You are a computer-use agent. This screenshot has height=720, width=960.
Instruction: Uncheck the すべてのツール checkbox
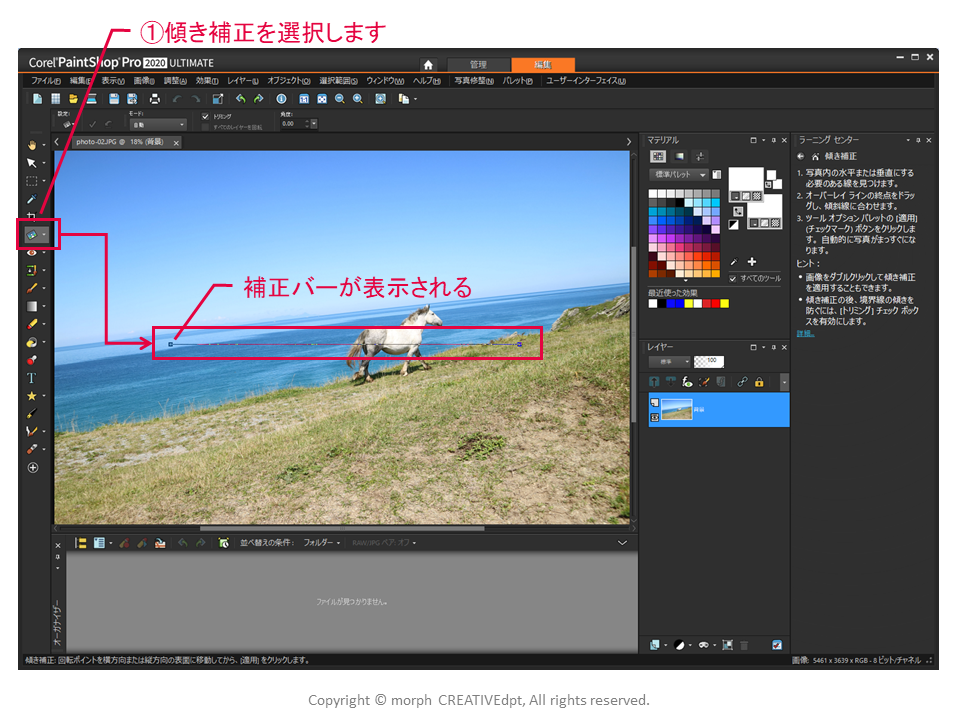(x=734, y=278)
